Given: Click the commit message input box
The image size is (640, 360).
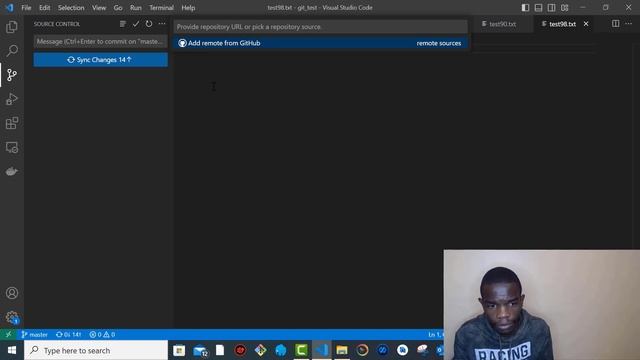Looking at the screenshot, I should click(x=100, y=41).
